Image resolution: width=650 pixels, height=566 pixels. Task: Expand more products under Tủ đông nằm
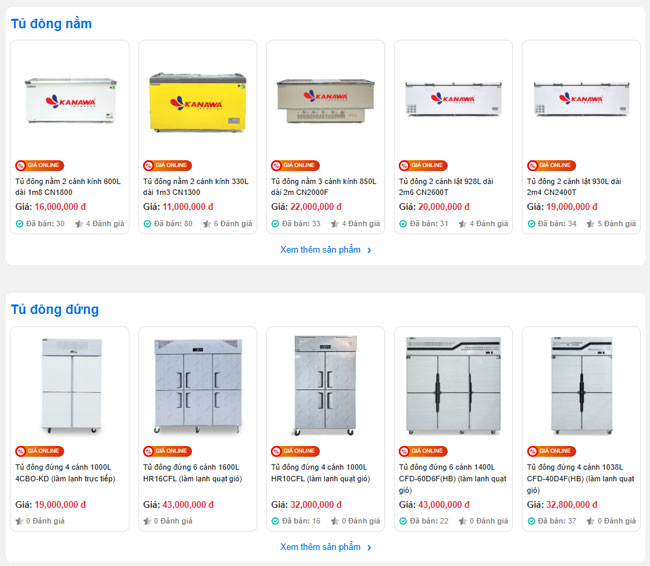pos(325,250)
